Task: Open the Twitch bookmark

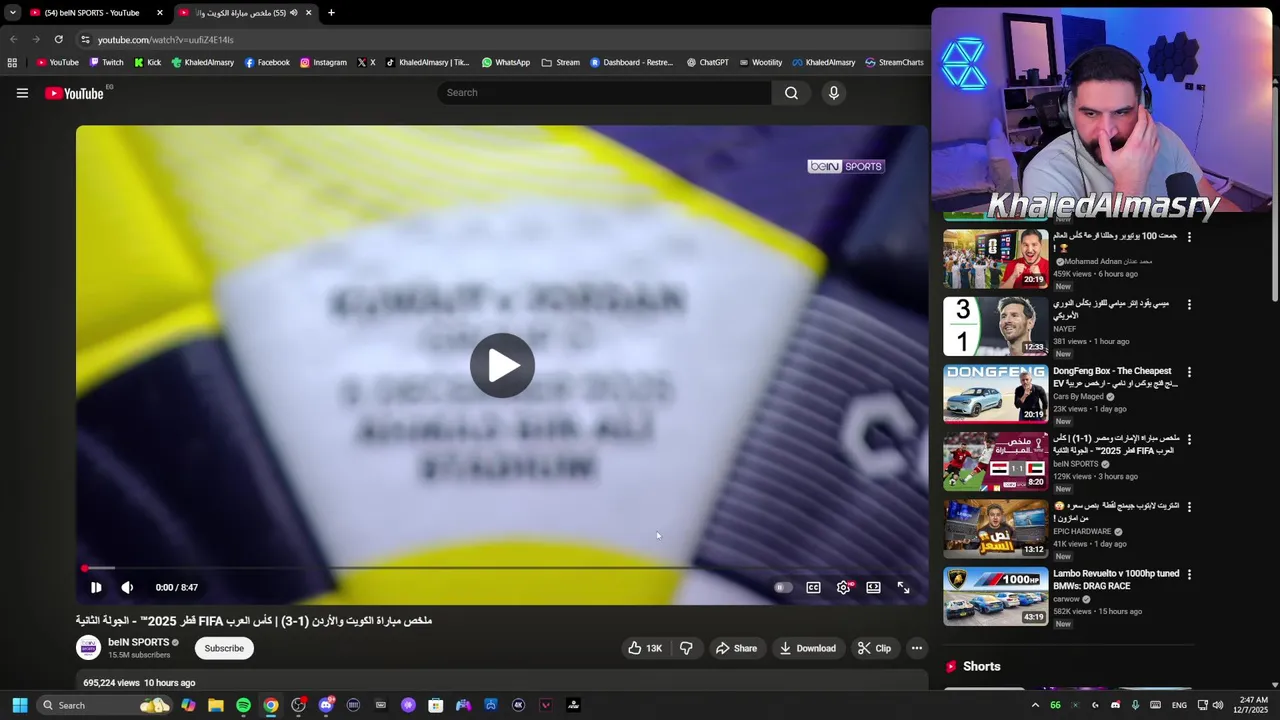Action: point(106,62)
